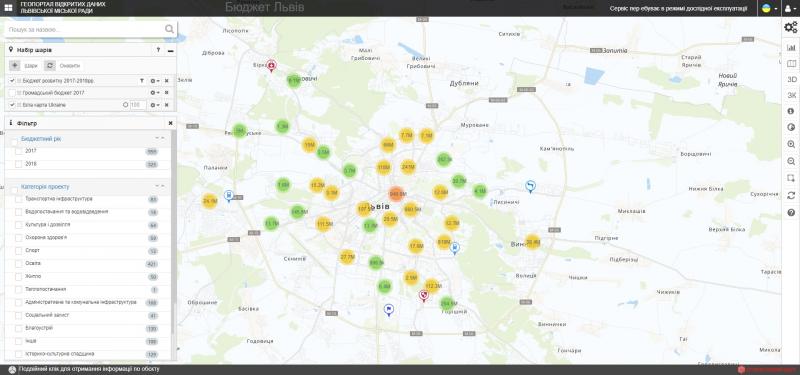Click the Шари button label

pyautogui.click(x=31, y=66)
